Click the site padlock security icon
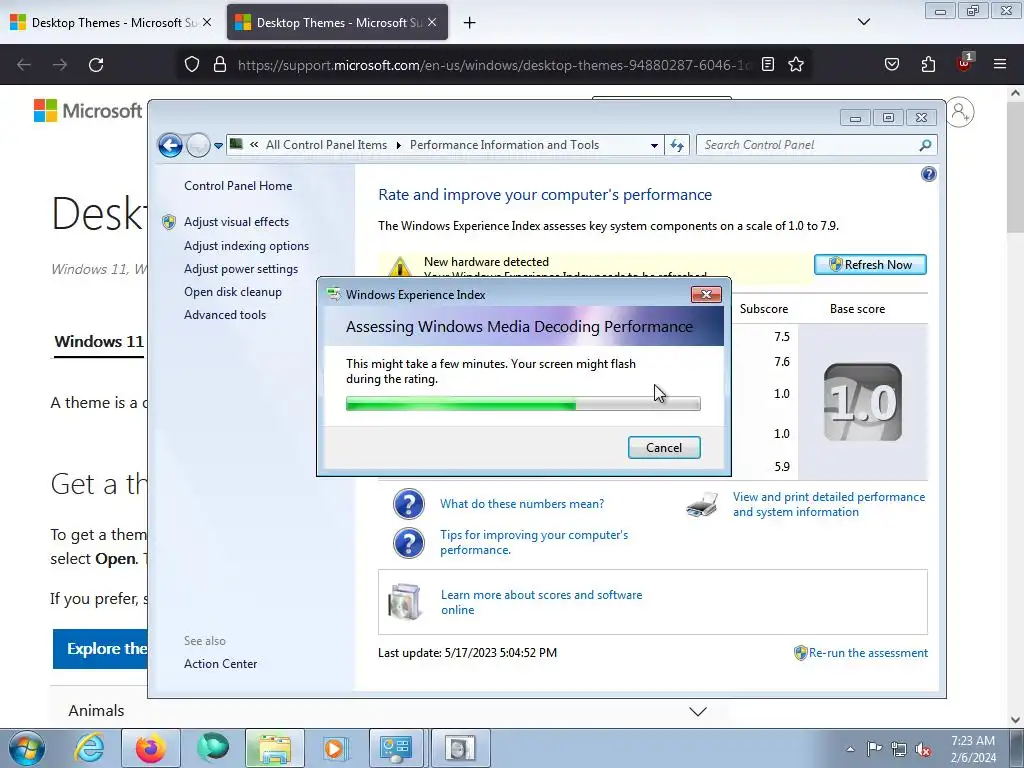Viewport: 1024px width, 768px height. click(x=220, y=64)
